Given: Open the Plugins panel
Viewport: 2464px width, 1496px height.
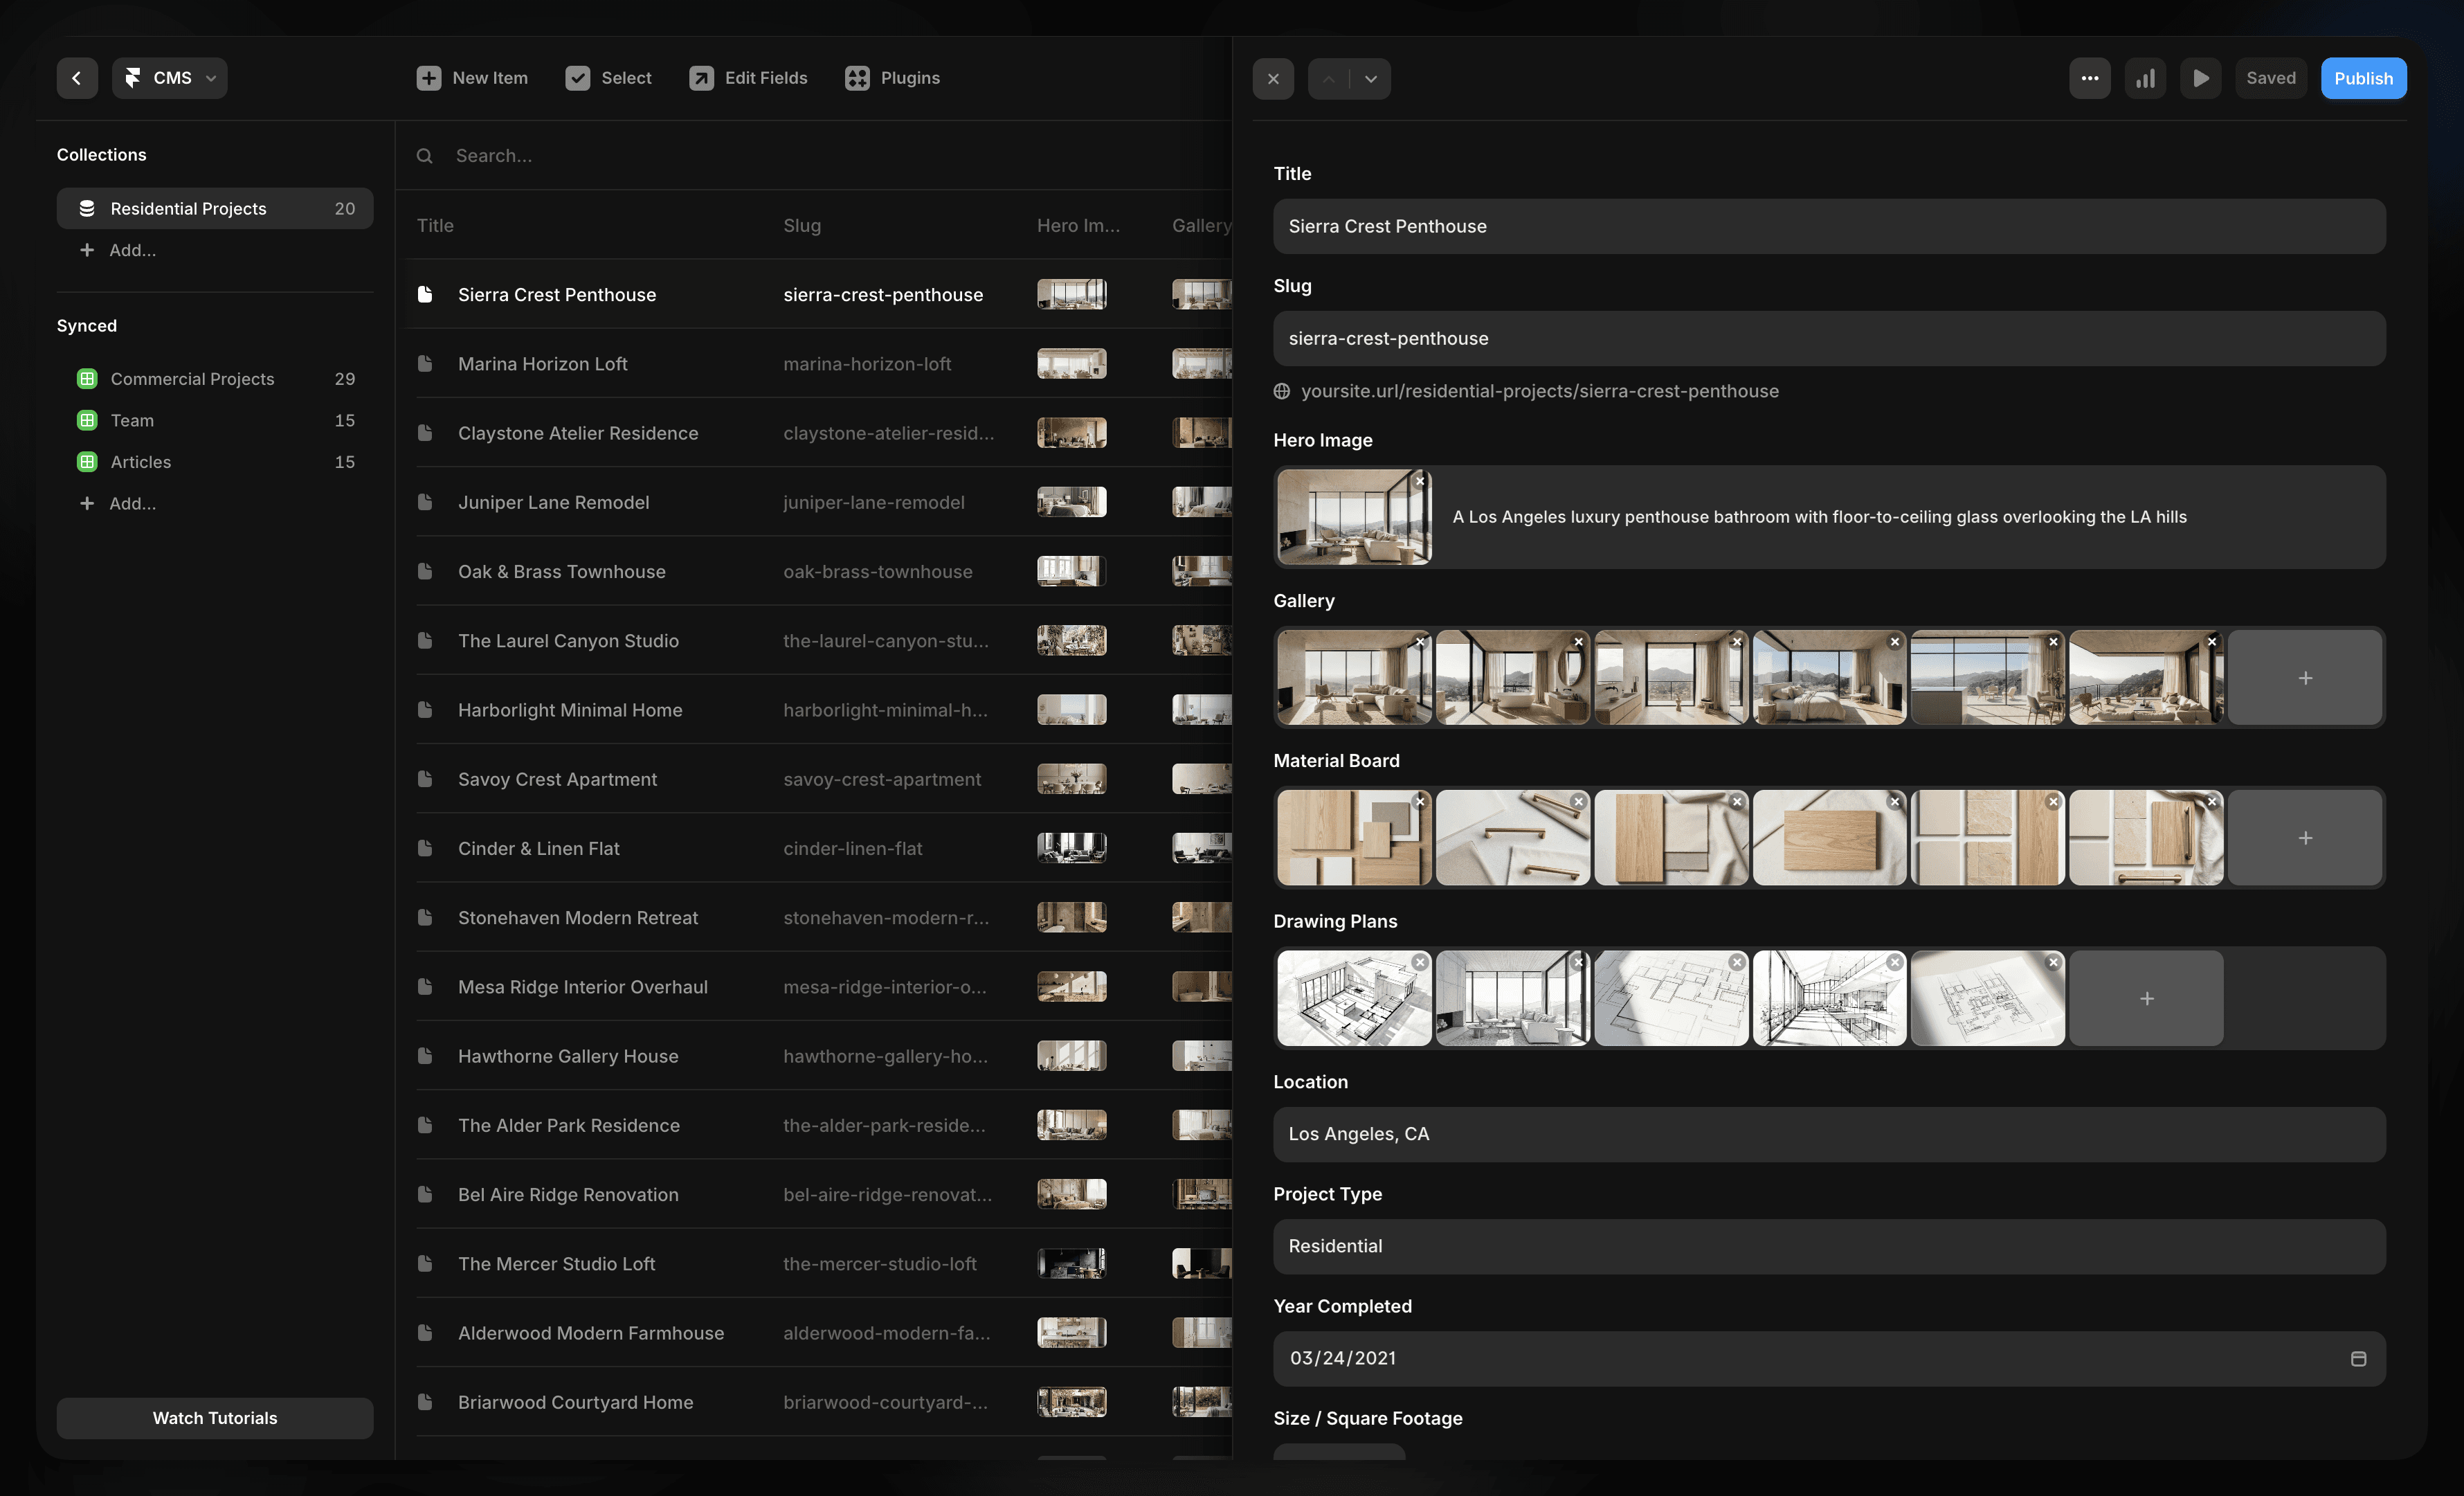Looking at the screenshot, I should pos(892,77).
